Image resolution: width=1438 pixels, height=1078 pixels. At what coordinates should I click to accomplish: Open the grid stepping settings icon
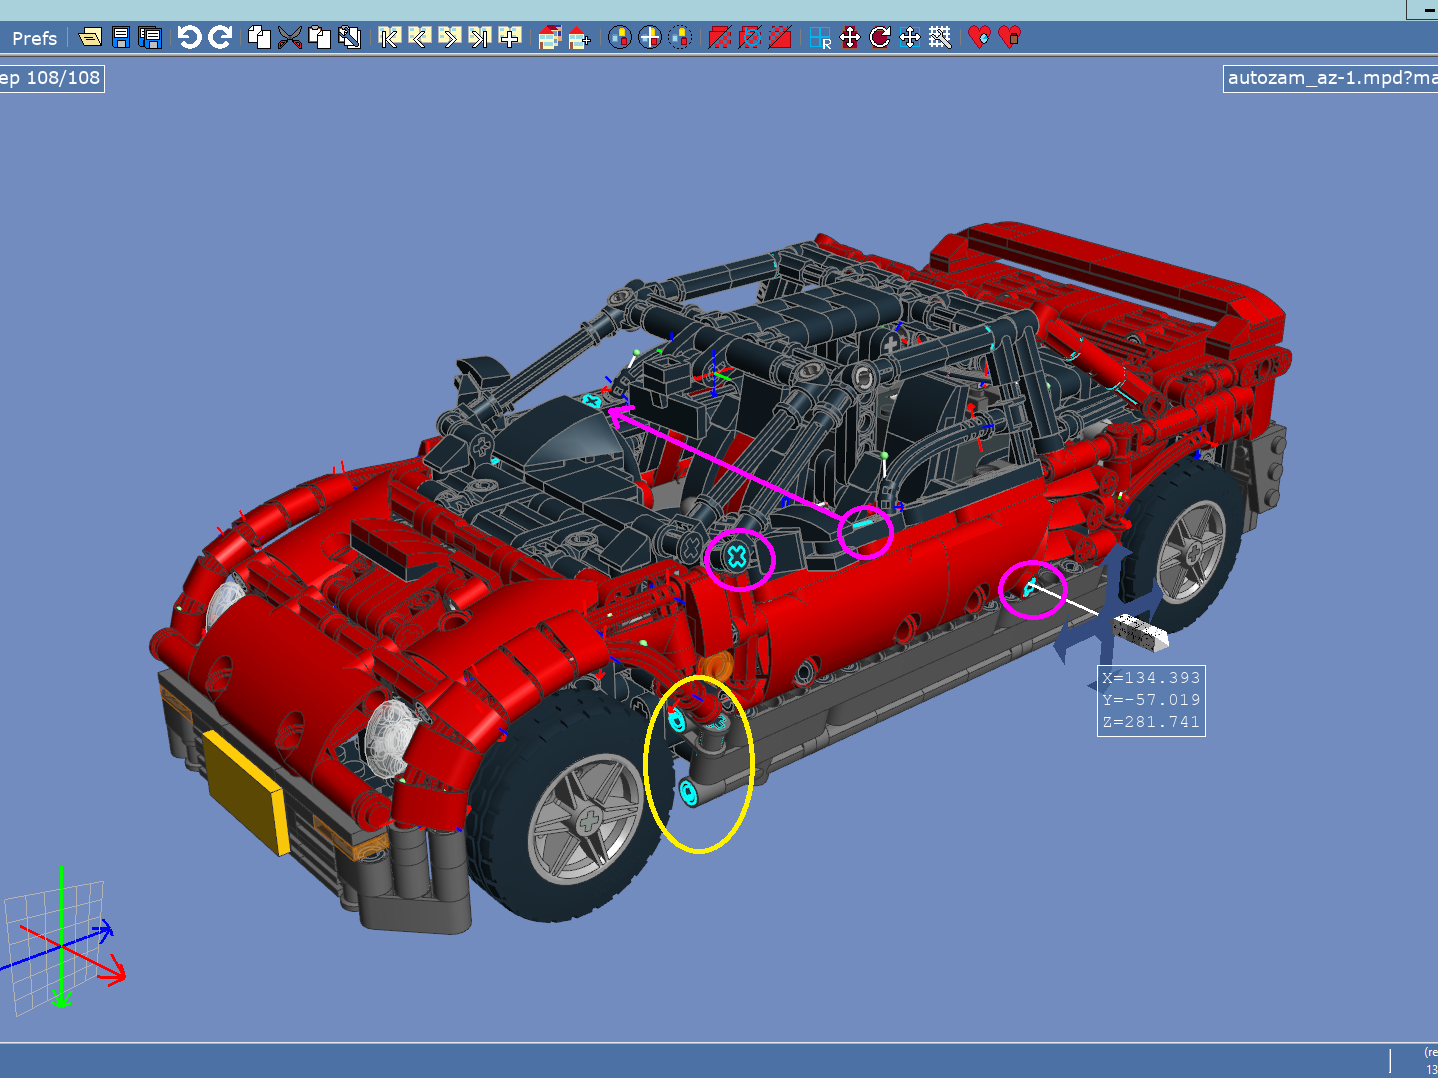pos(939,37)
